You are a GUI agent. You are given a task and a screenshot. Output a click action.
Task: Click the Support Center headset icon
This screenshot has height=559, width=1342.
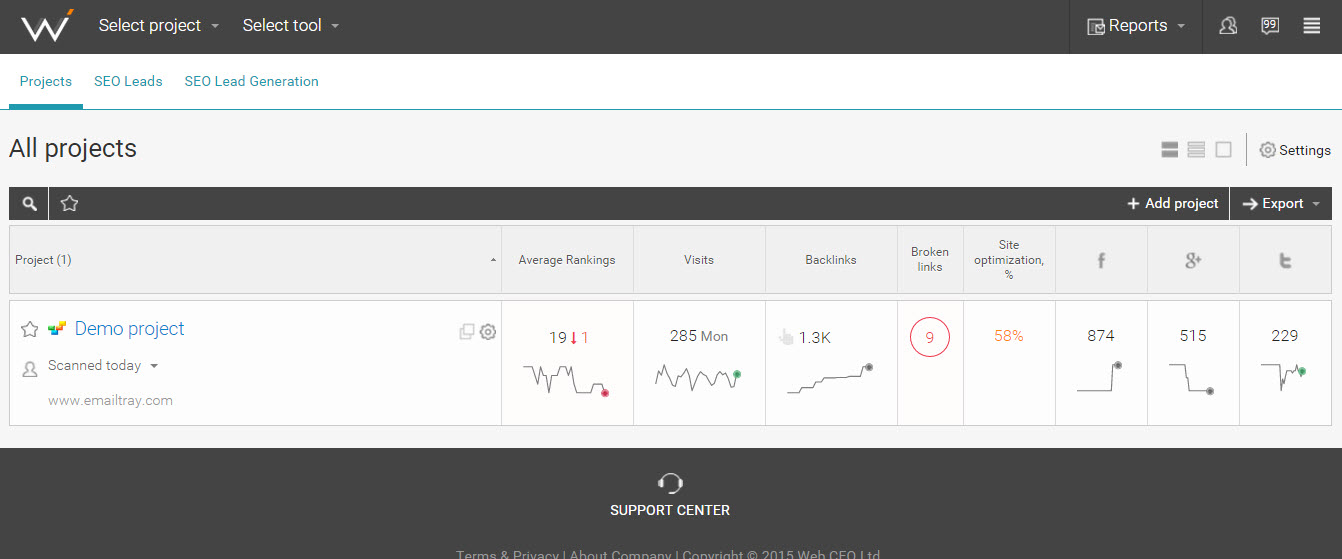tap(670, 484)
